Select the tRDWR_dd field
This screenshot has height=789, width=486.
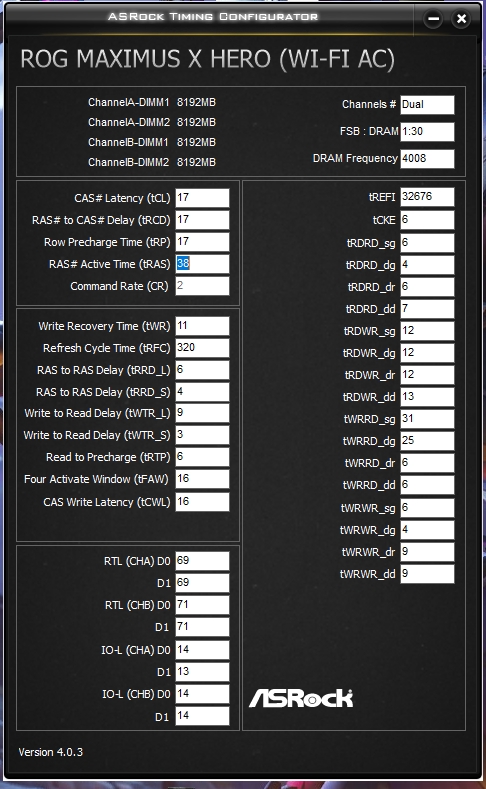pyautogui.click(x=427, y=397)
